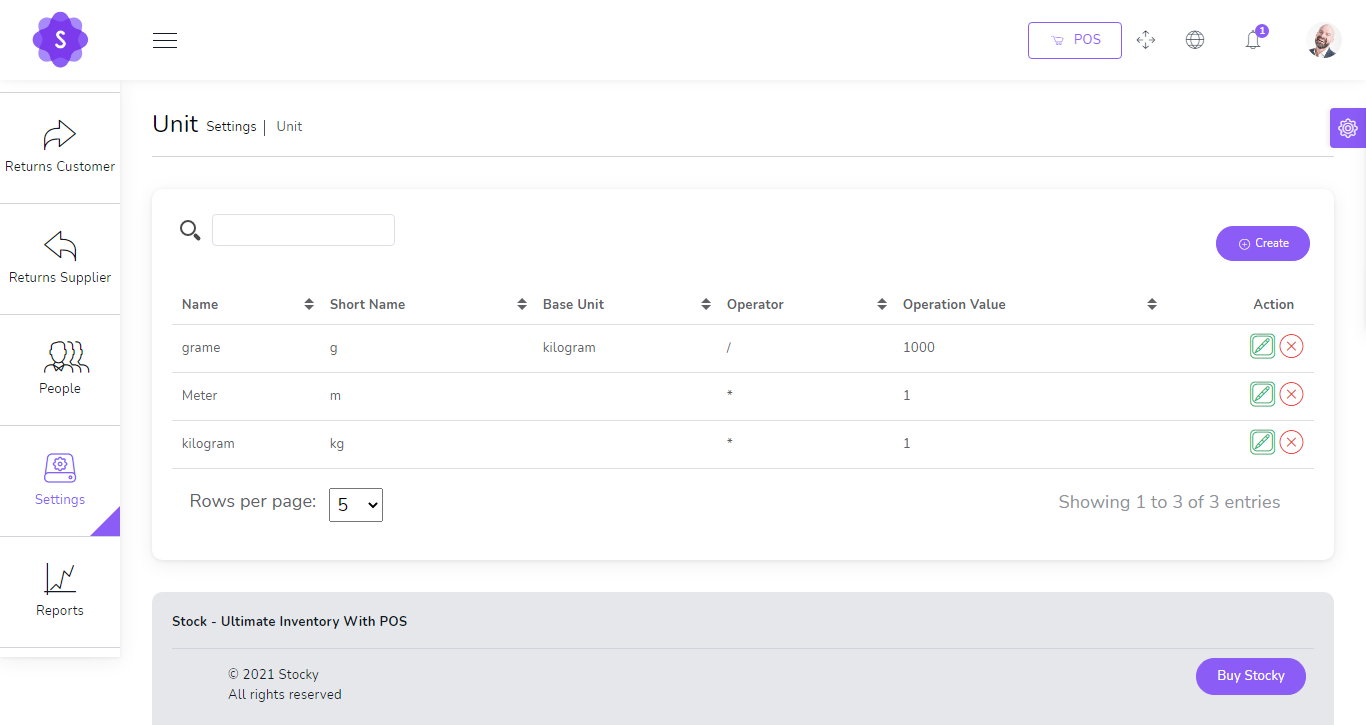Open Returns Customer in sidebar
Viewport: 1366px width, 725px height.
[60, 148]
